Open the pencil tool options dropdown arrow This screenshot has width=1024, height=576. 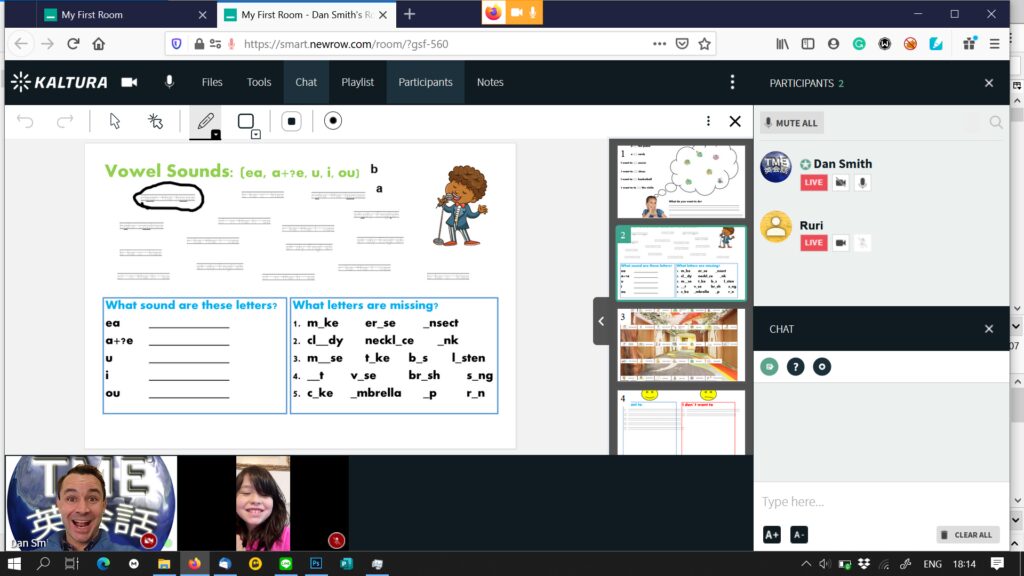point(215,134)
